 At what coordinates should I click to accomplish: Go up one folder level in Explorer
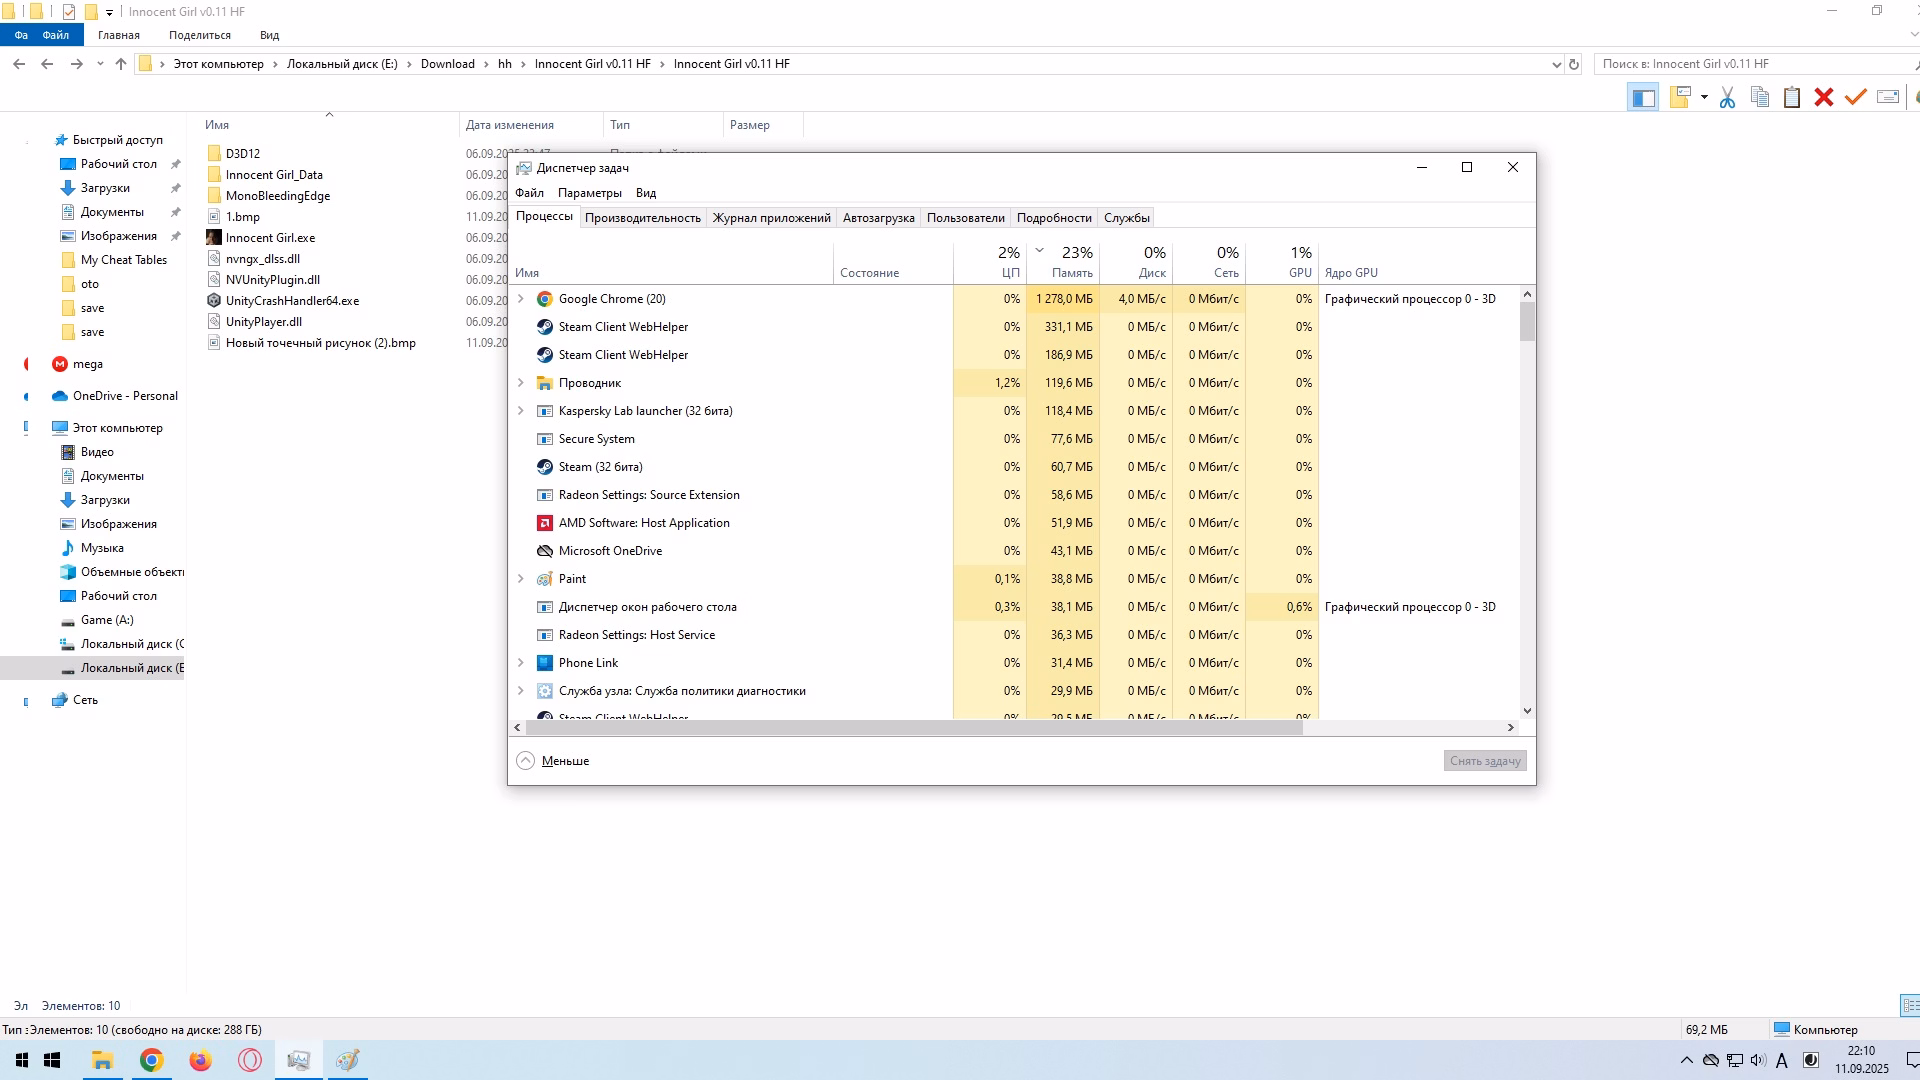pyautogui.click(x=121, y=64)
